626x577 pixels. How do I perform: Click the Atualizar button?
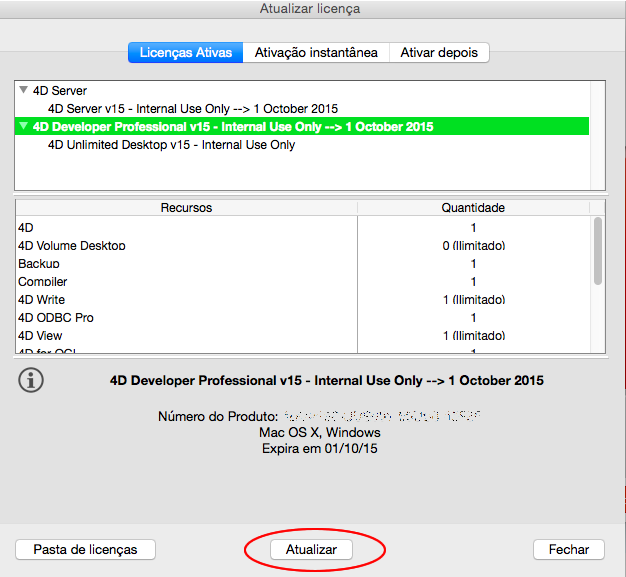[x=311, y=549]
